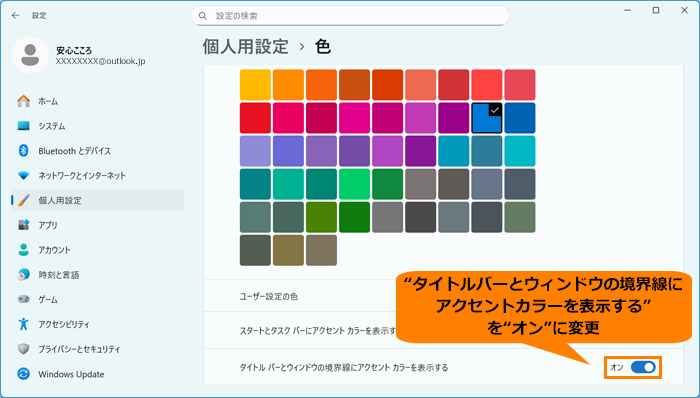Choose the dark blue swatch ending row two
The image size is (700, 398).
pos(520,118)
